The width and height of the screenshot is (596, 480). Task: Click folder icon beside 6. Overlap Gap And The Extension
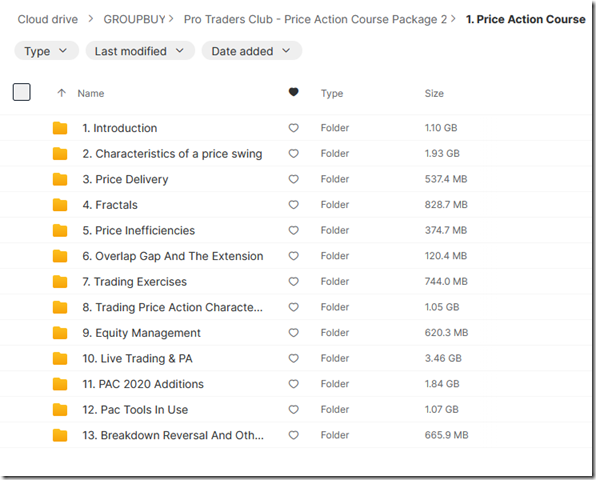click(x=60, y=256)
